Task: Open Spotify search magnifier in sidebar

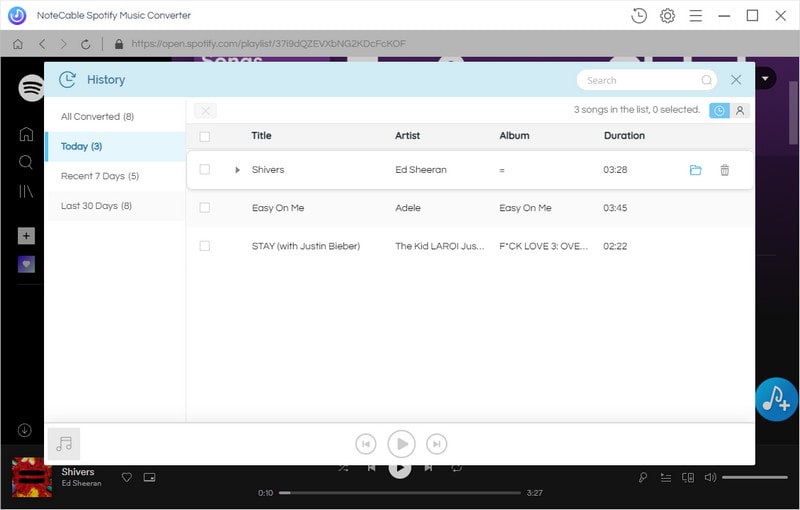Action: click(26, 163)
